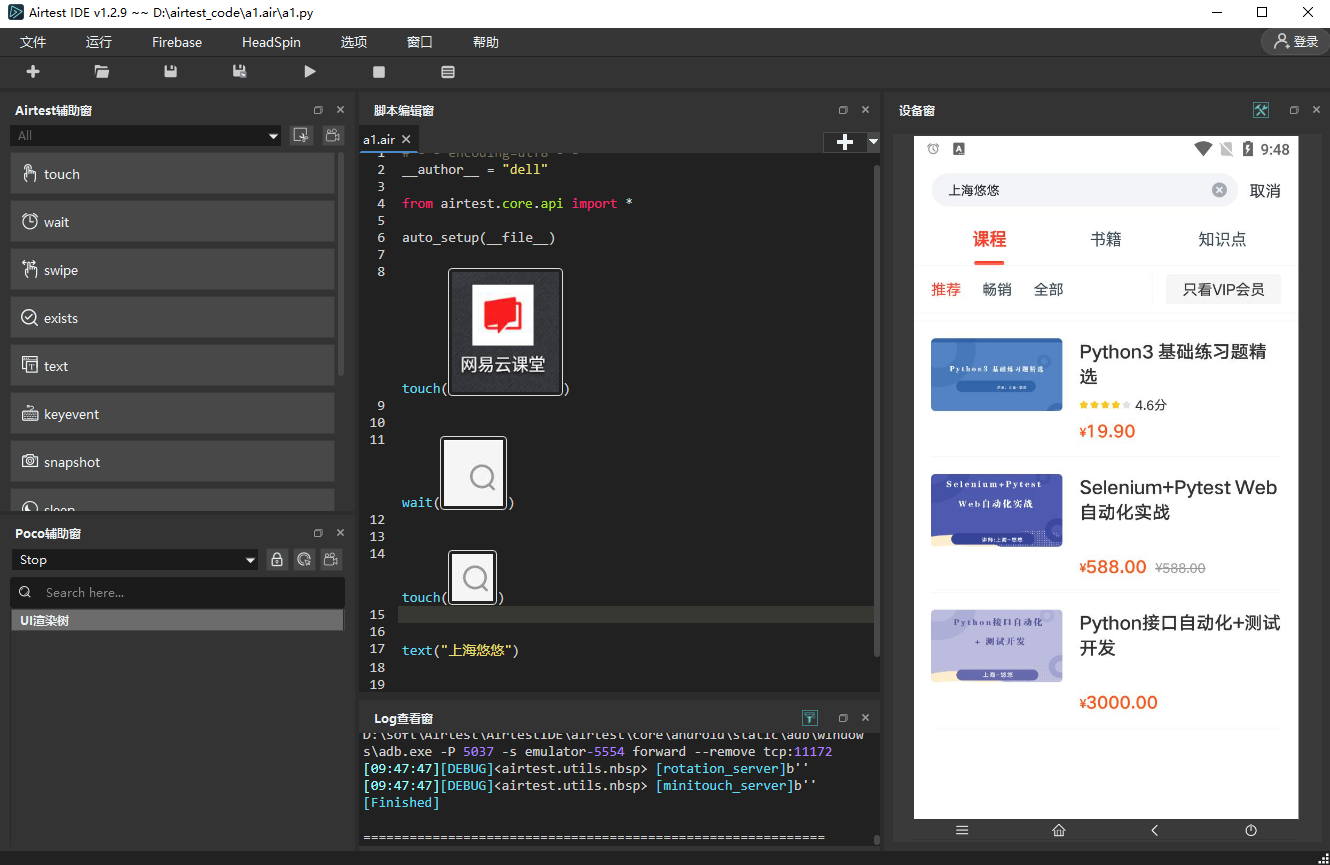Screen dimensions: 1330x865
Task: Click the 取消 button in device search
Action: (1265, 191)
